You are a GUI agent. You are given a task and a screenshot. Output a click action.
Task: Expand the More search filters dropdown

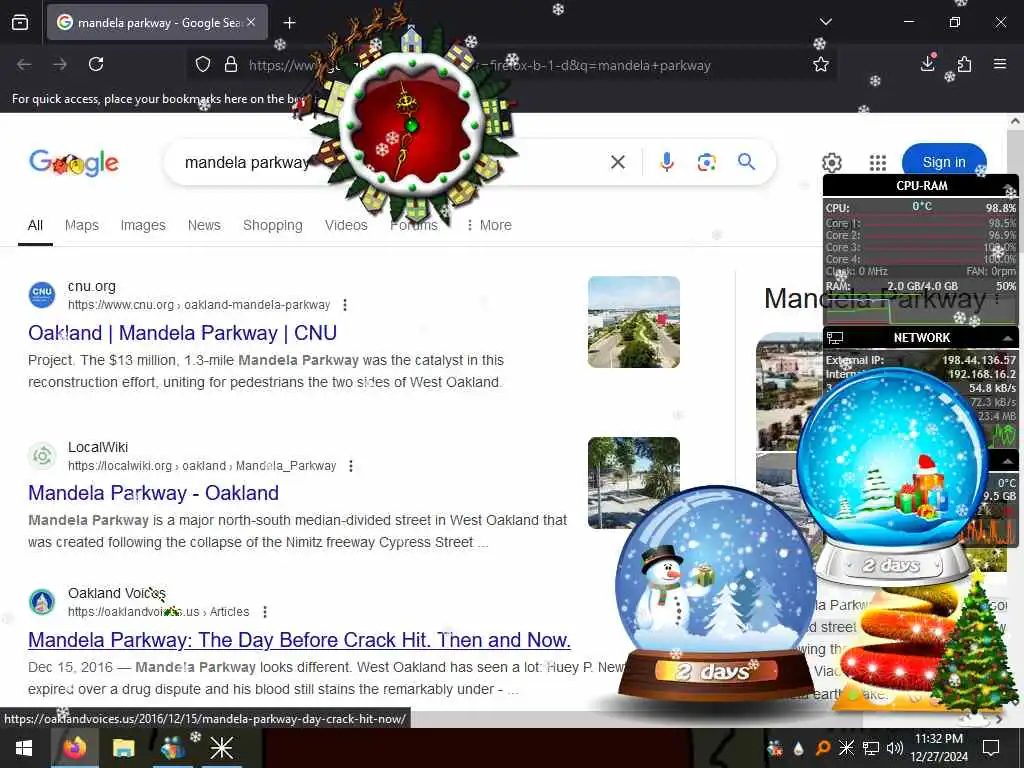click(489, 225)
